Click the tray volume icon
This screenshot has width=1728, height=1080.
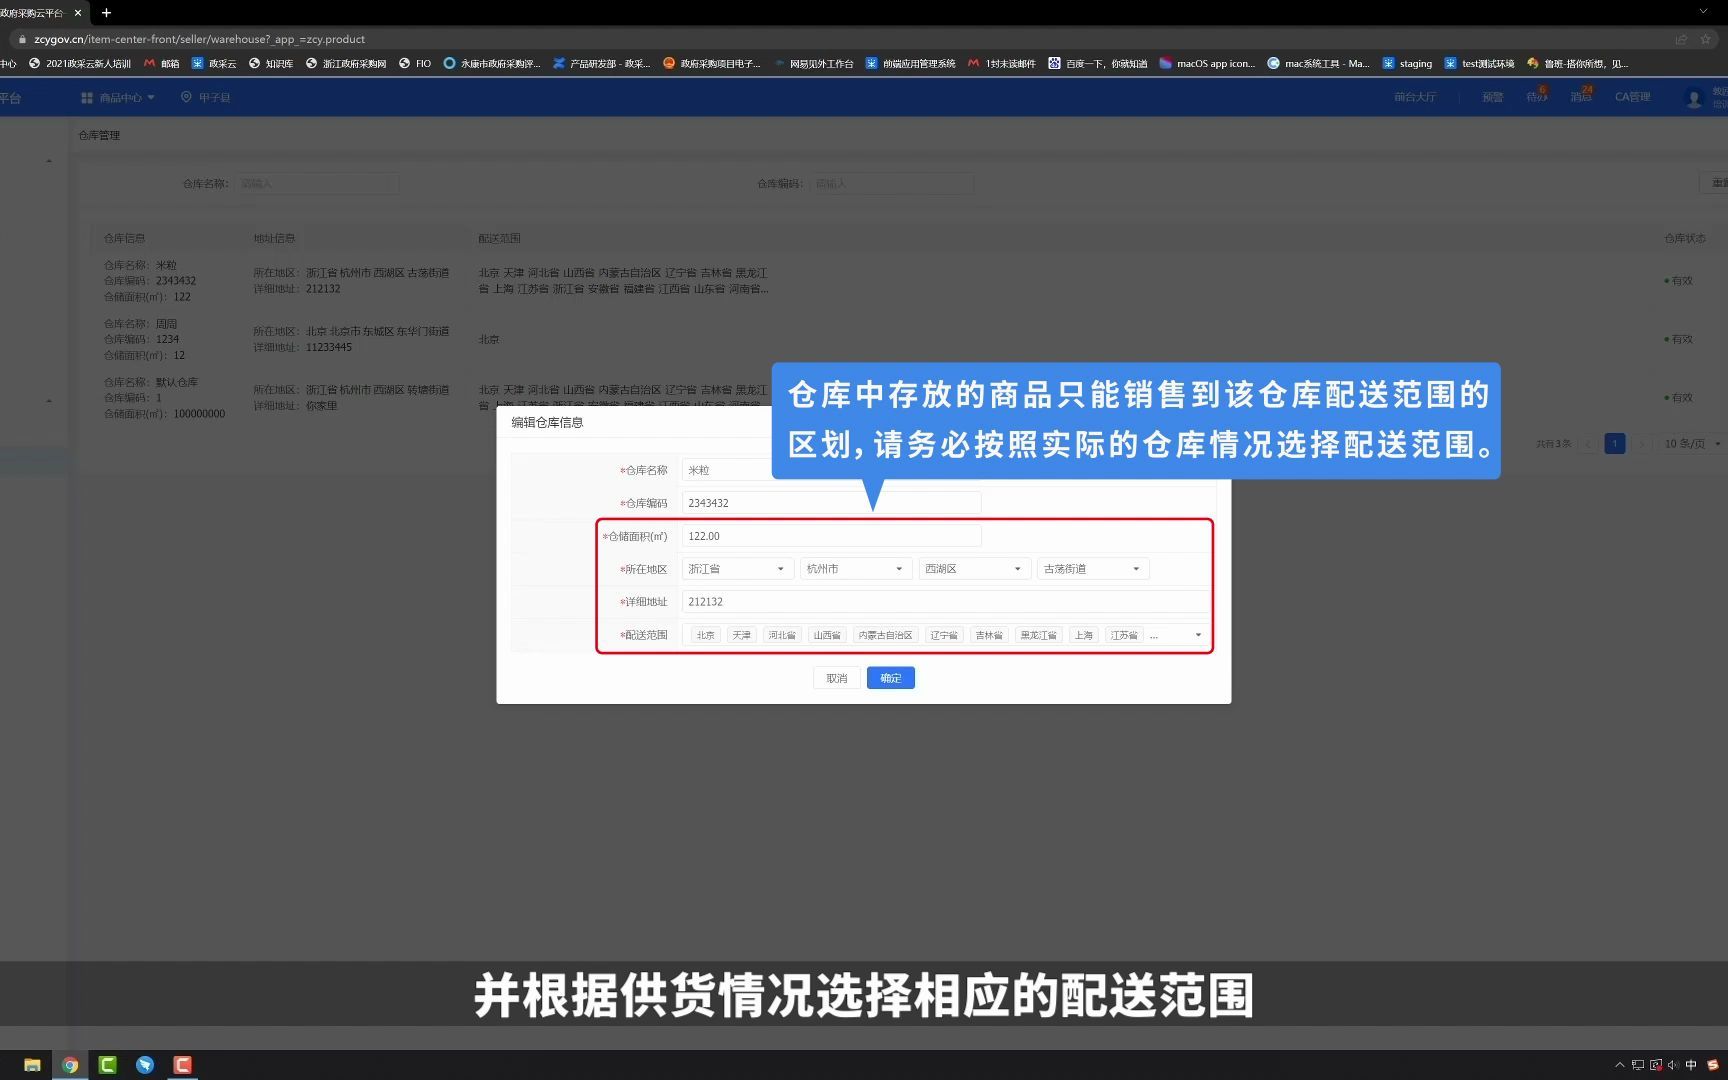pyautogui.click(x=1673, y=1065)
